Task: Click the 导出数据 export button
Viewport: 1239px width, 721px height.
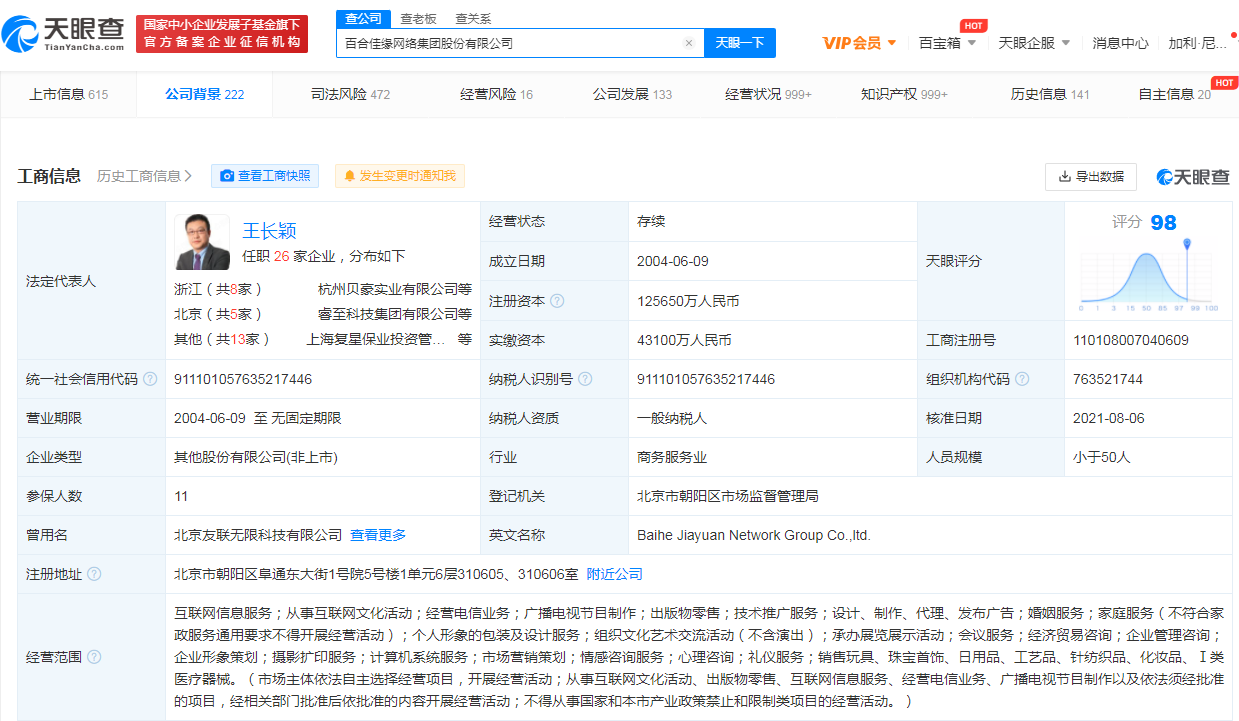Action: point(1091,177)
